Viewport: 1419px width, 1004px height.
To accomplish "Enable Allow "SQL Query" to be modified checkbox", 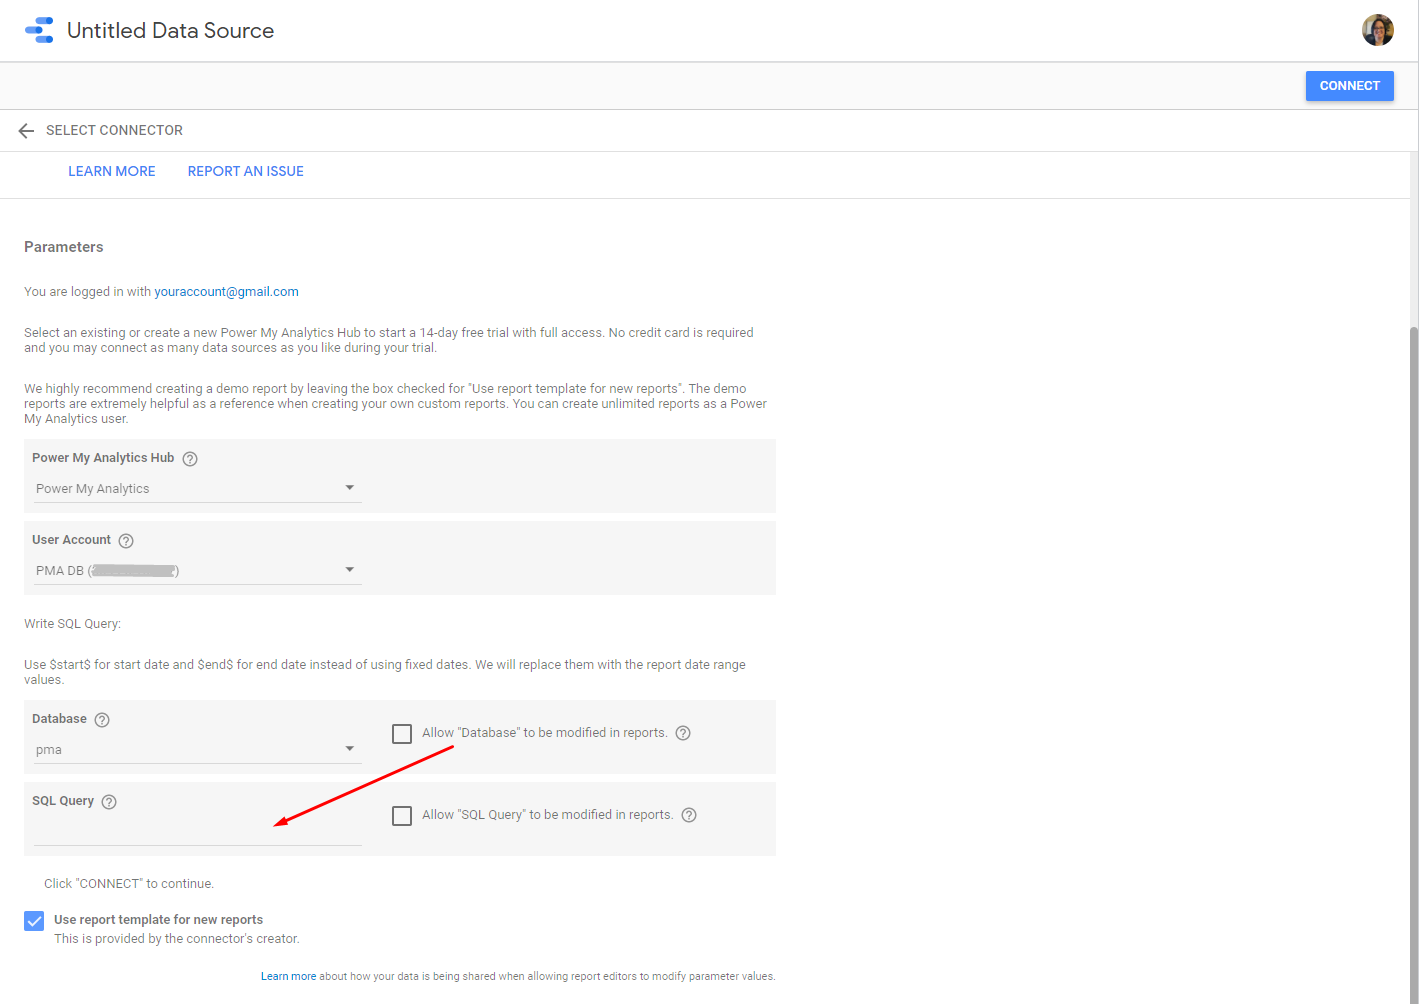I will tap(402, 816).
